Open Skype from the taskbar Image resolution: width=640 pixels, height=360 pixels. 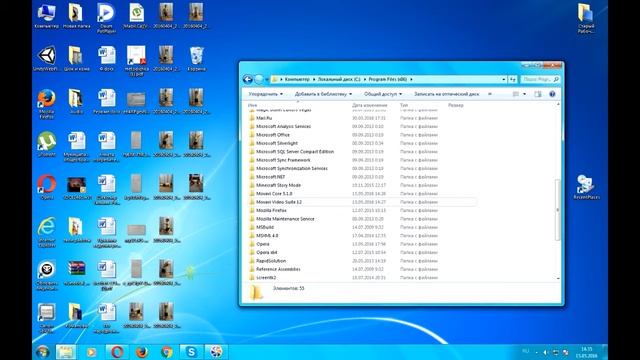tap(191, 351)
